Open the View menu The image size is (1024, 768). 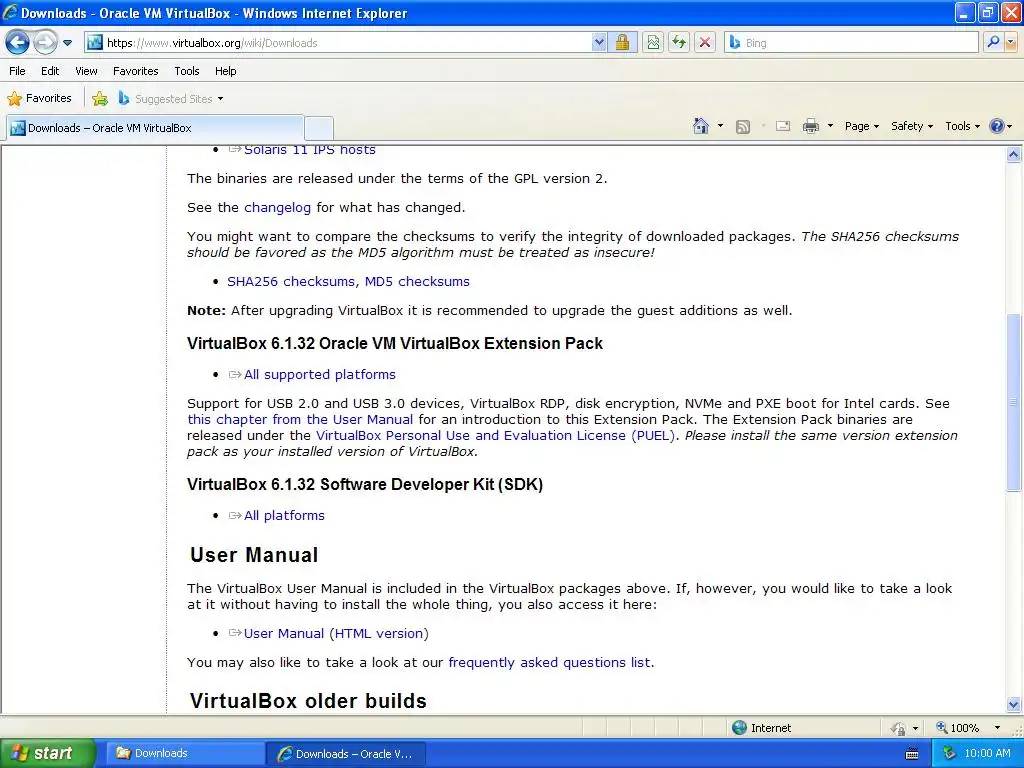(x=86, y=71)
